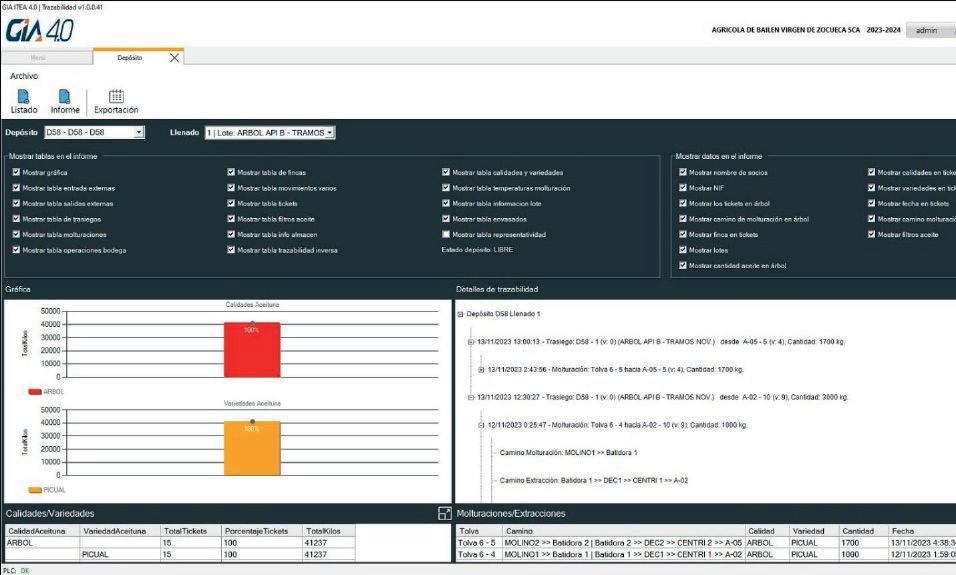Toggle Mostrar NIF checkbox
Image resolution: width=956 pixels, height=575 pixels.
(683, 188)
